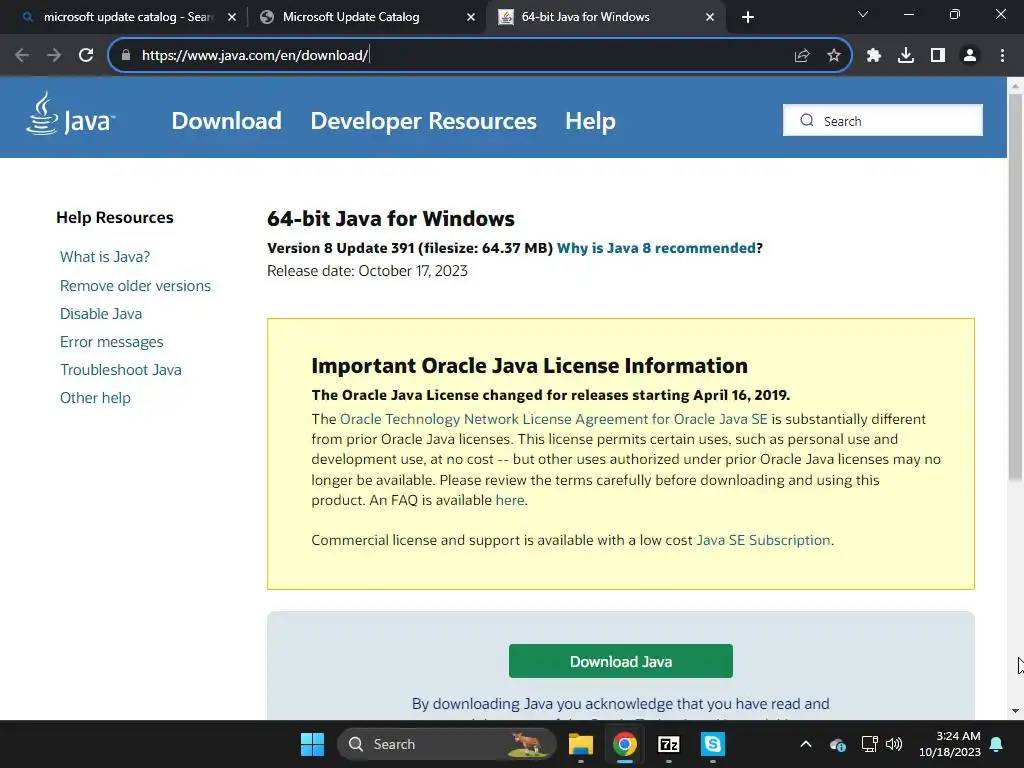This screenshot has width=1024, height=768.
Task: Open the Troubleshoot Java link
Action: click(x=121, y=370)
